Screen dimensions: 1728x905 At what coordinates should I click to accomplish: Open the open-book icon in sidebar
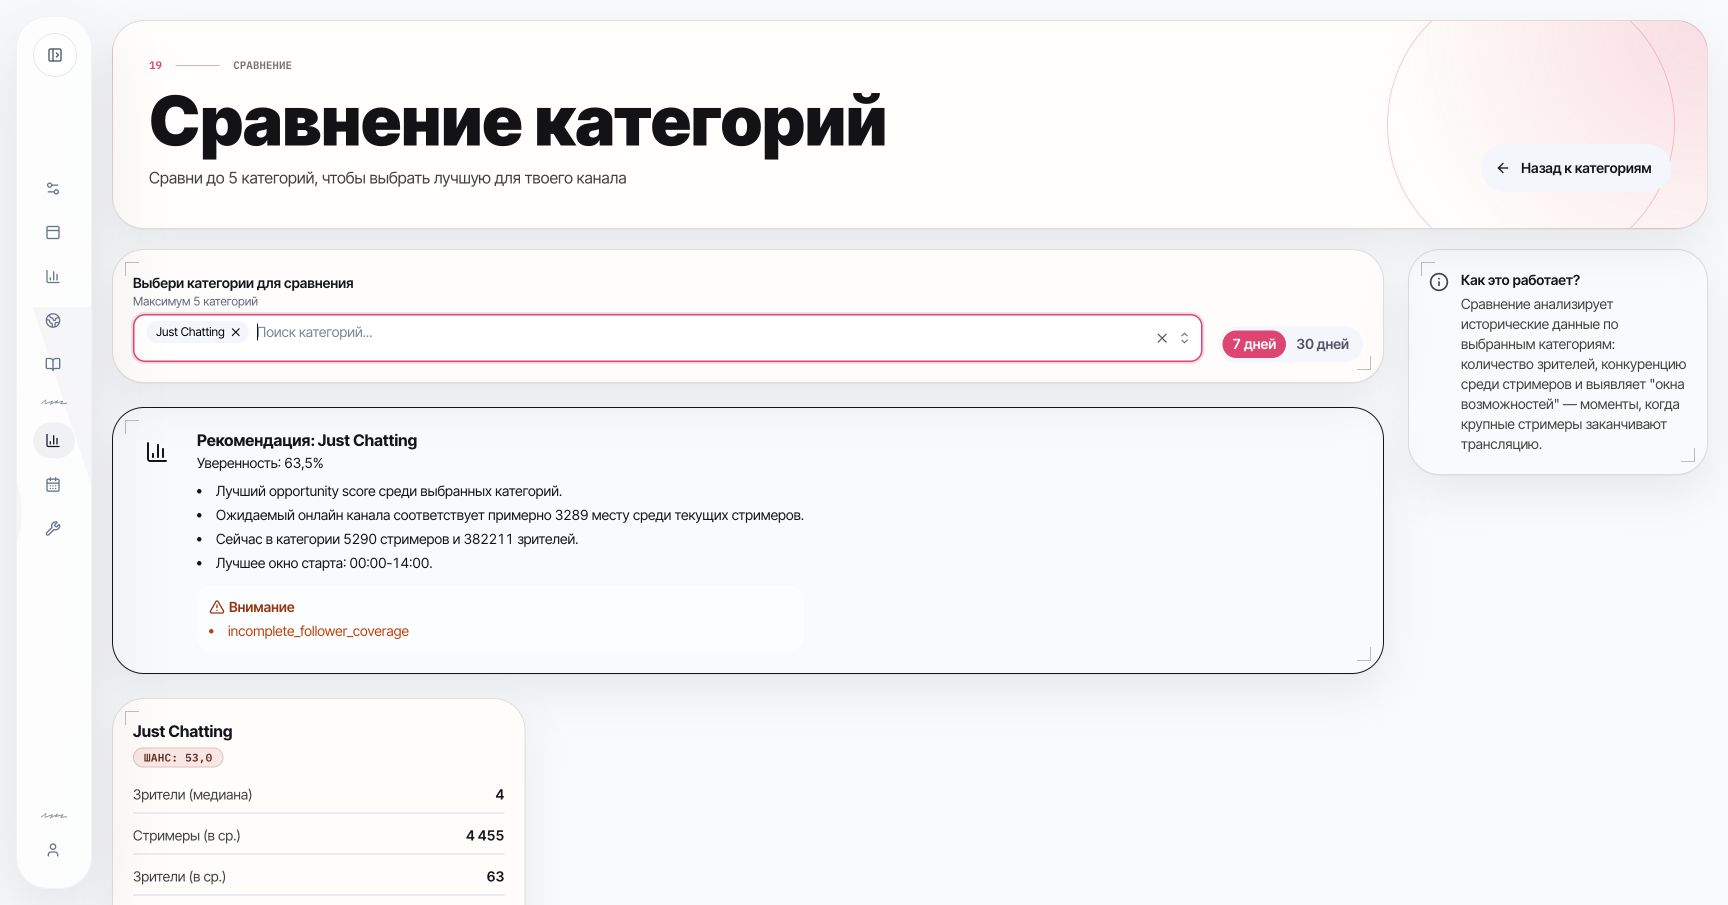click(x=53, y=365)
